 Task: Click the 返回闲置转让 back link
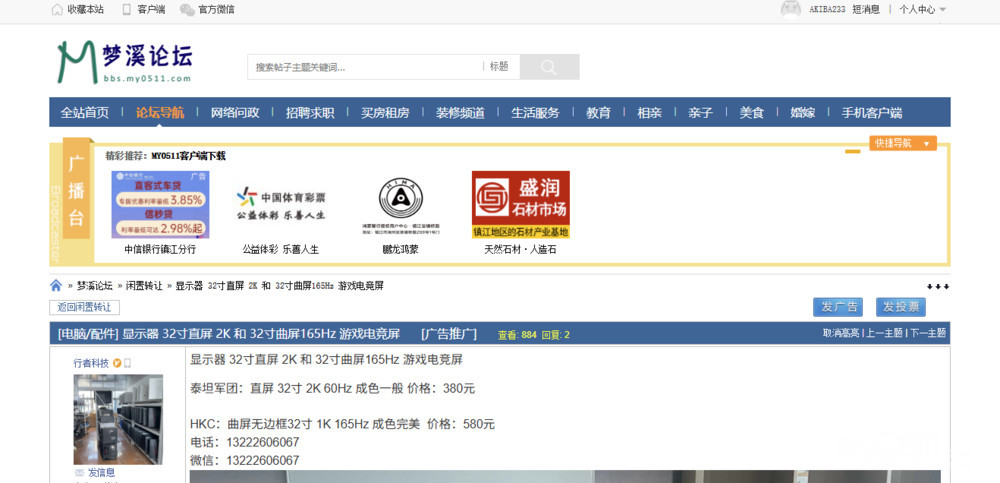click(x=84, y=307)
